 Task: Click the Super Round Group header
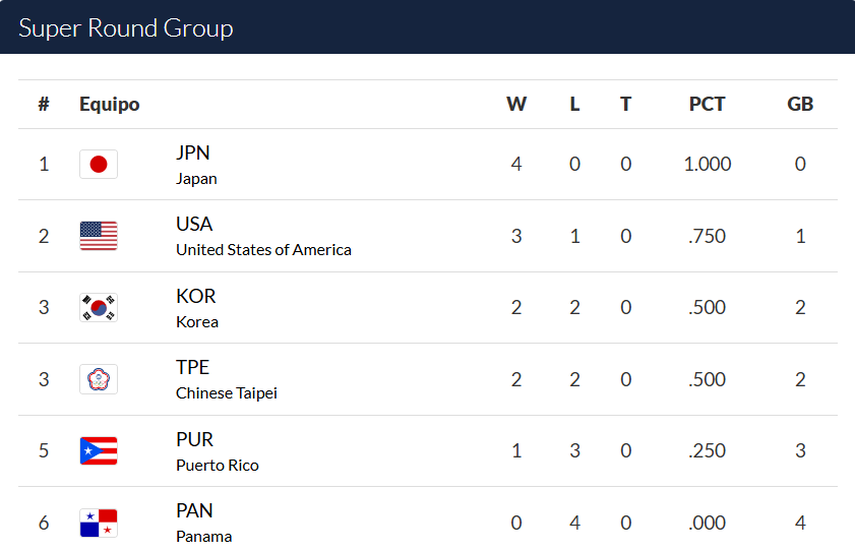point(126,28)
